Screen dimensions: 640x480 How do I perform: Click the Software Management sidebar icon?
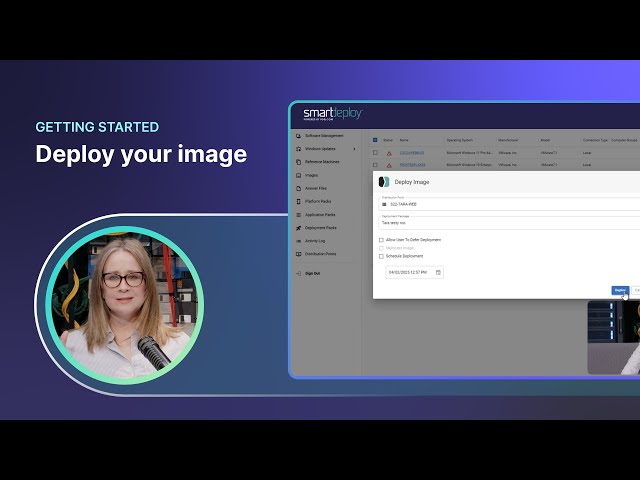coord(298,136)
